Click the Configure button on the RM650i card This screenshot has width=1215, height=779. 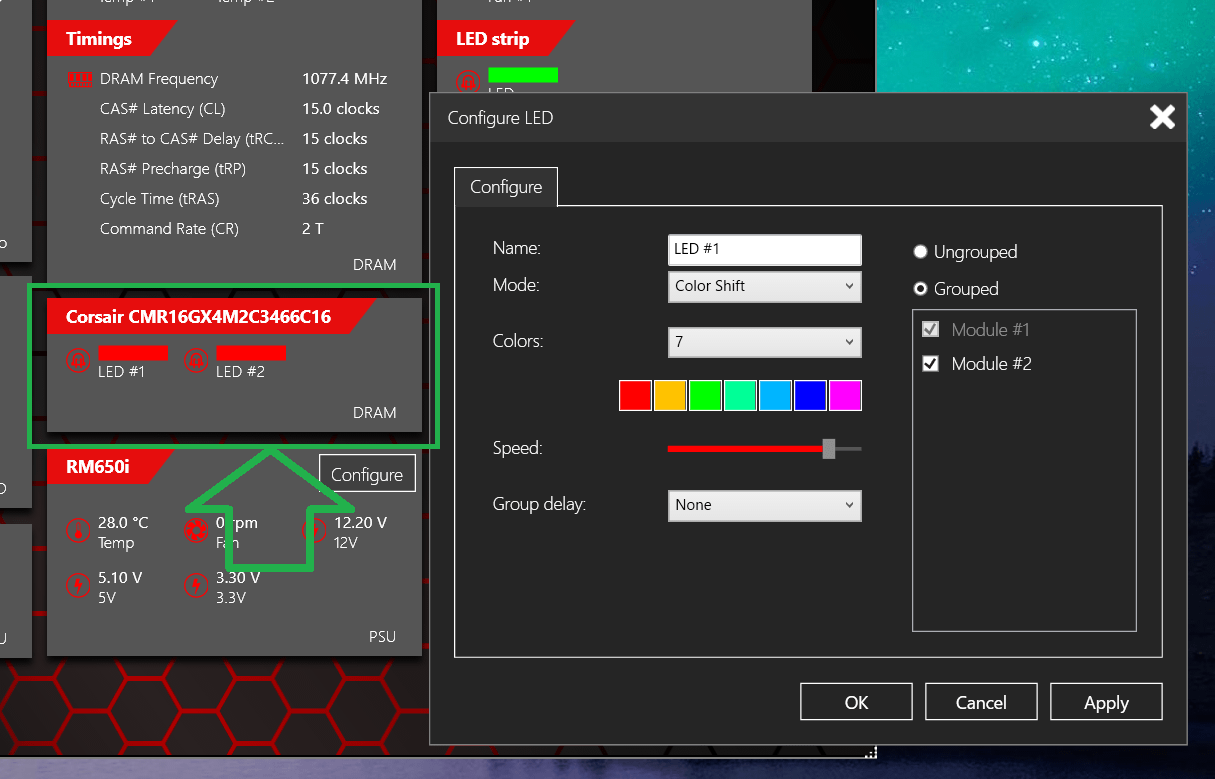coord(367,474)
